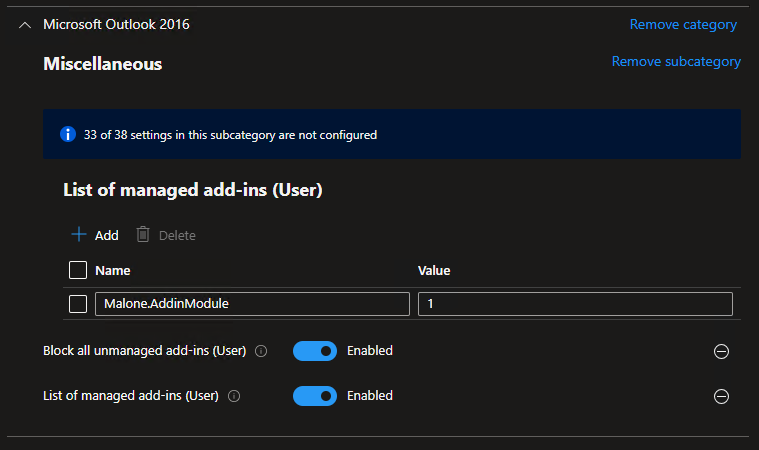
Task: Remove List of managed add-ins using minus icon
Action: (721, 396)
